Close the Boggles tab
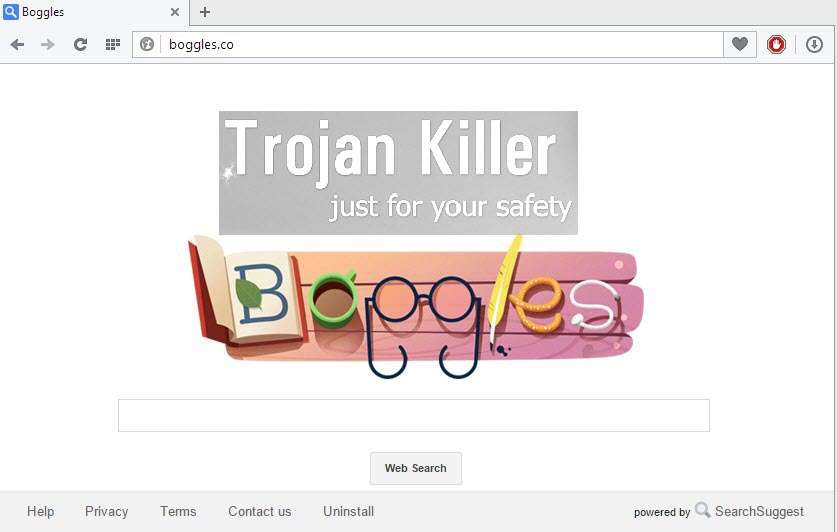 click(175, 12)
